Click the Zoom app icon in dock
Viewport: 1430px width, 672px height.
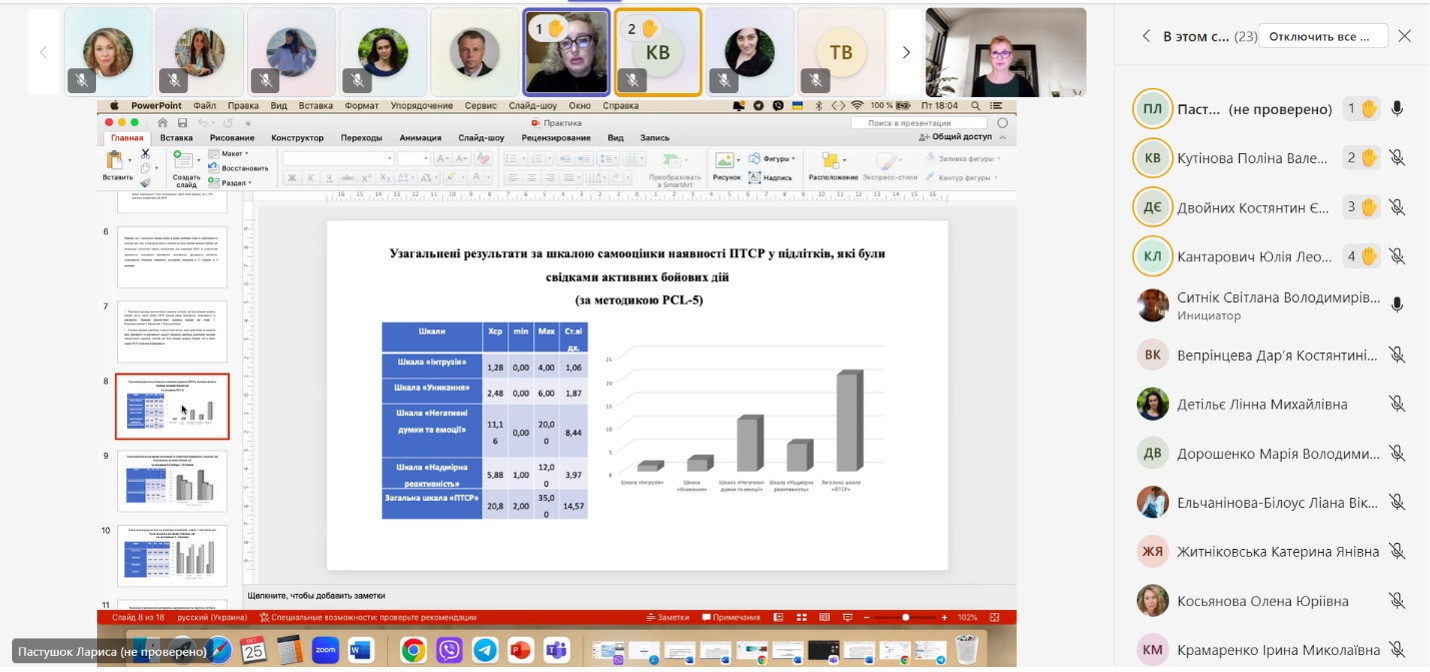point(325,651)
